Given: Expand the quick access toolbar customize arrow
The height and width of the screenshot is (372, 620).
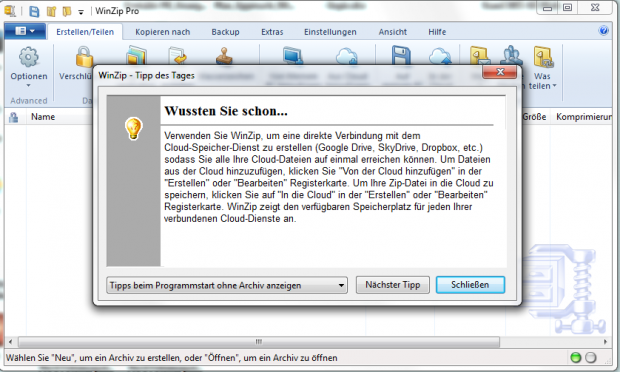Looking at the screenshot, I should [x=81, y=12].
